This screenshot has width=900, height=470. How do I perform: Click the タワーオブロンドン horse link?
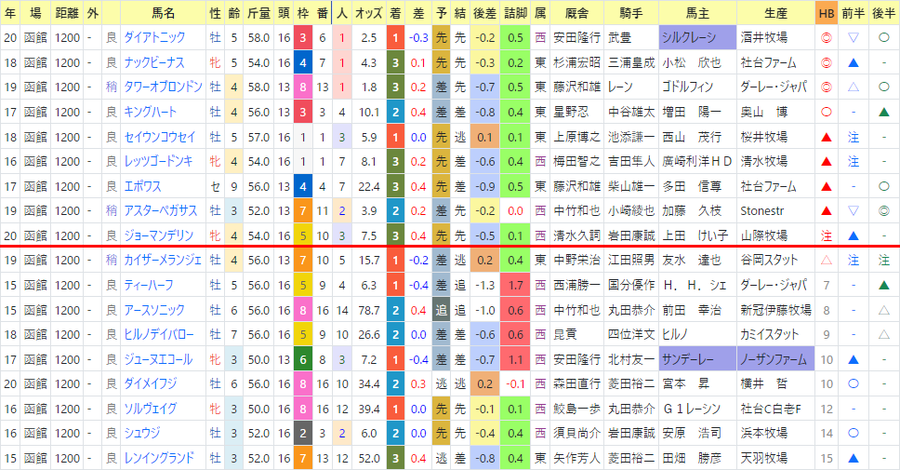click(x=164, y=87)
